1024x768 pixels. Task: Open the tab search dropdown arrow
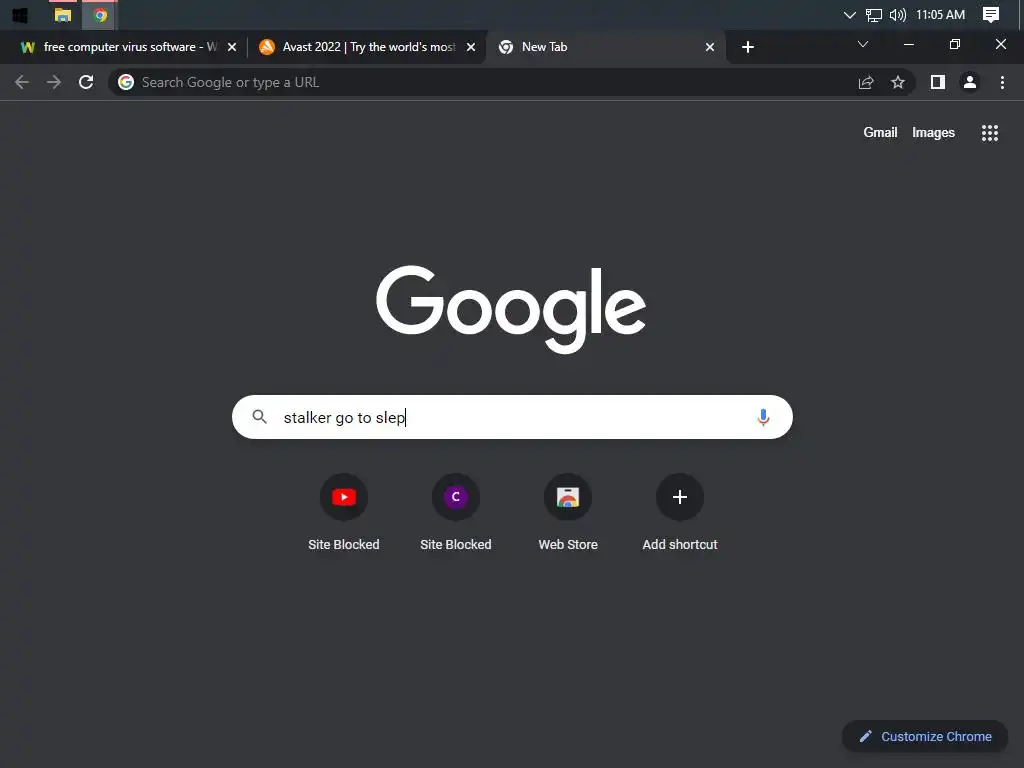pos(863,44)
